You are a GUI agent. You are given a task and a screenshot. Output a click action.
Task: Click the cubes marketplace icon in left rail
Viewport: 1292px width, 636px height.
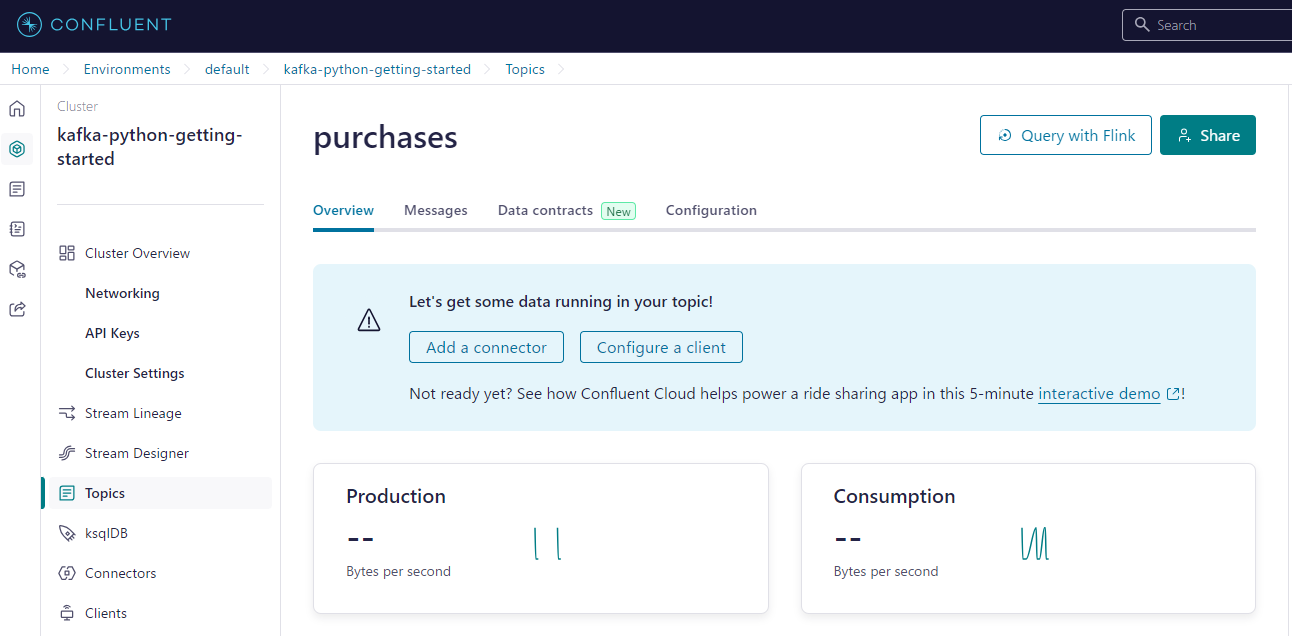(x=17, y=269)
